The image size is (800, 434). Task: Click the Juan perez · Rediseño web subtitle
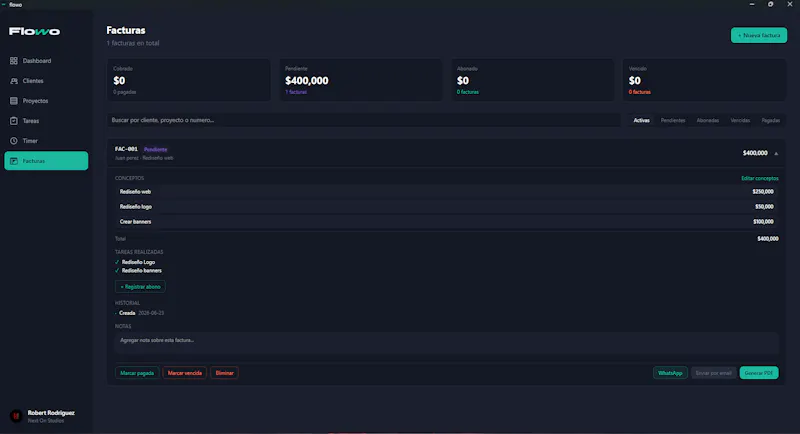coord(144,158)
